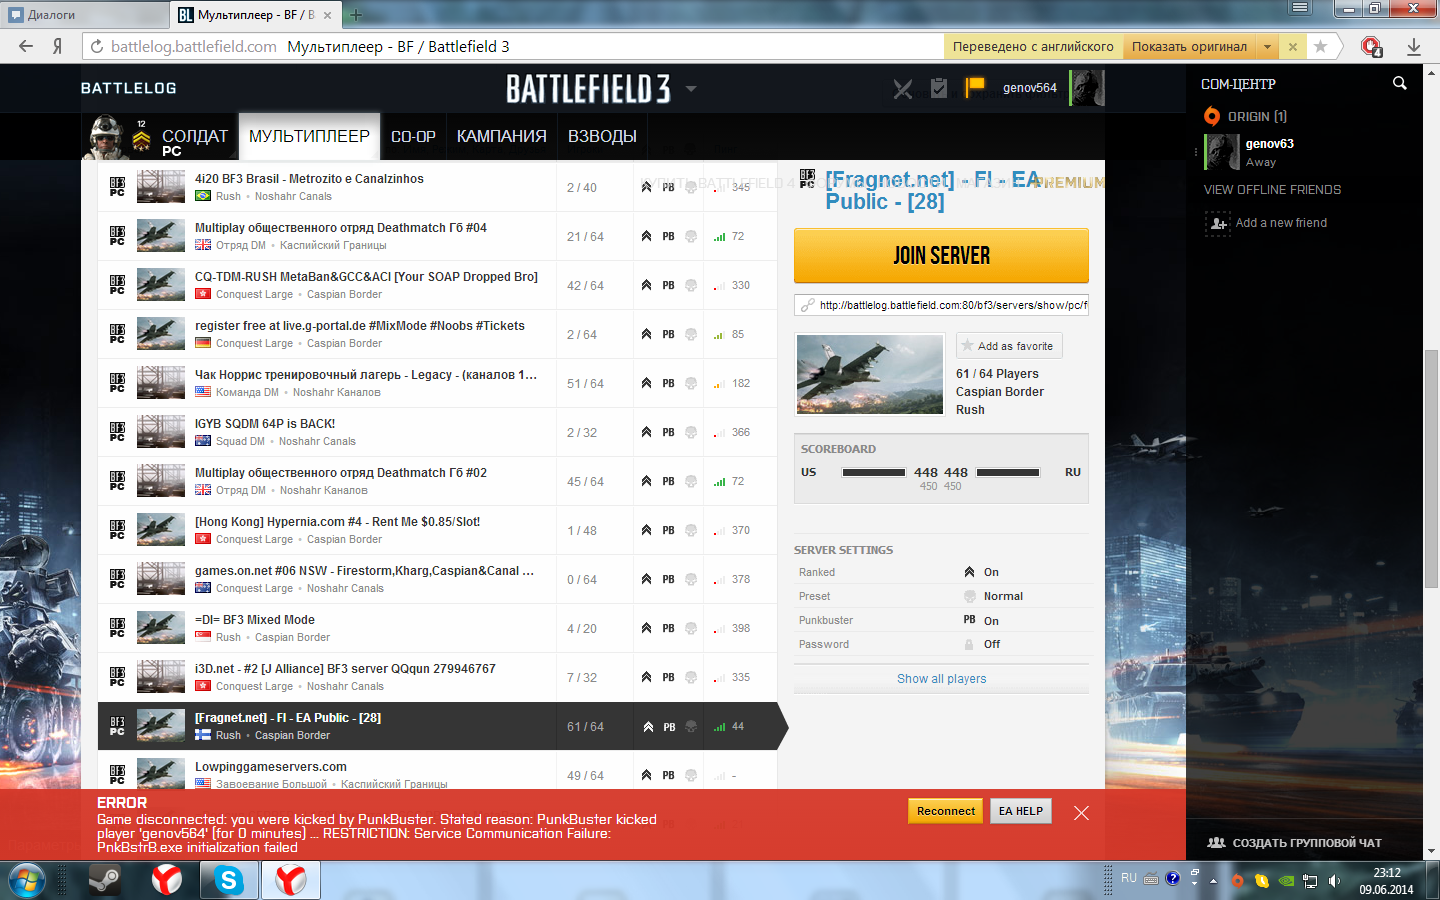Open options dots beside genov63
Image resolution: width=1440 pixels, height=900 pixels.
[1196, 152]
